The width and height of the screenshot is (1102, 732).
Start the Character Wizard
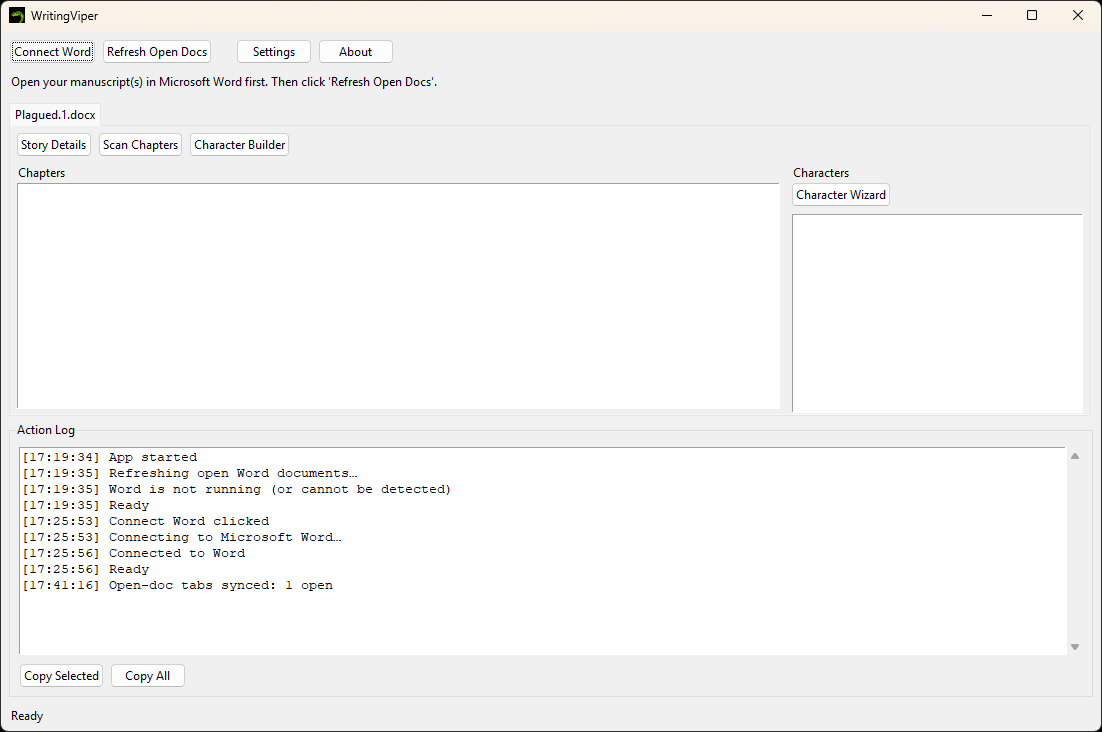[x=840, y=195]
